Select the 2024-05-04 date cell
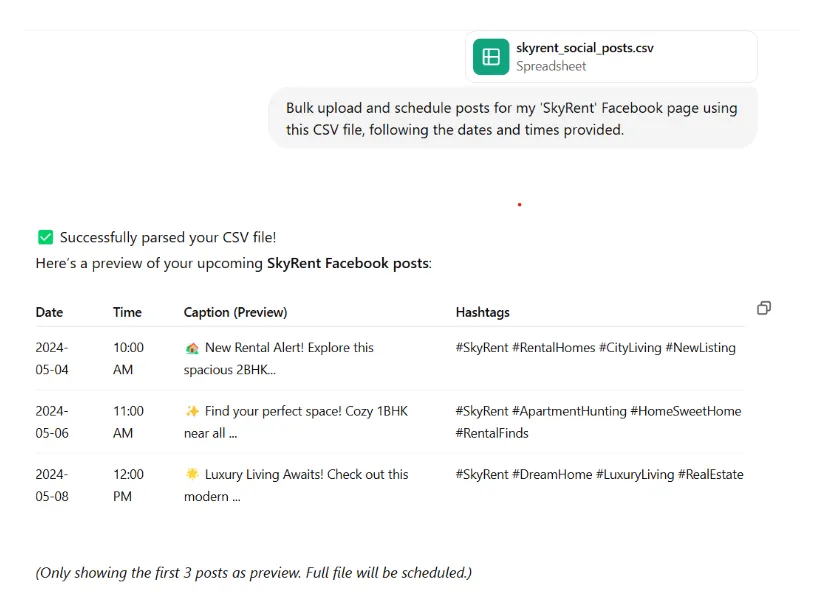The height and width of the screenshot is (597, 831). coord(52,359)
